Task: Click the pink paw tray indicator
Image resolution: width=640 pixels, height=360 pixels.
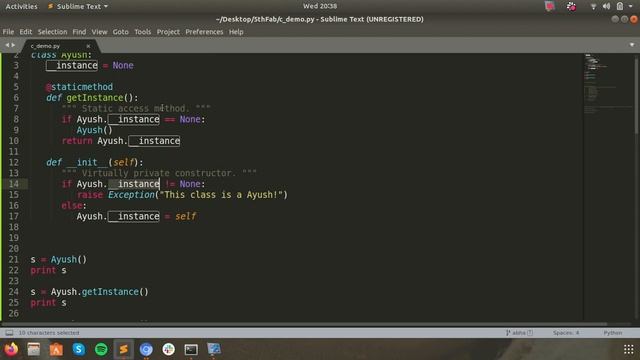Action: (571, 6)
